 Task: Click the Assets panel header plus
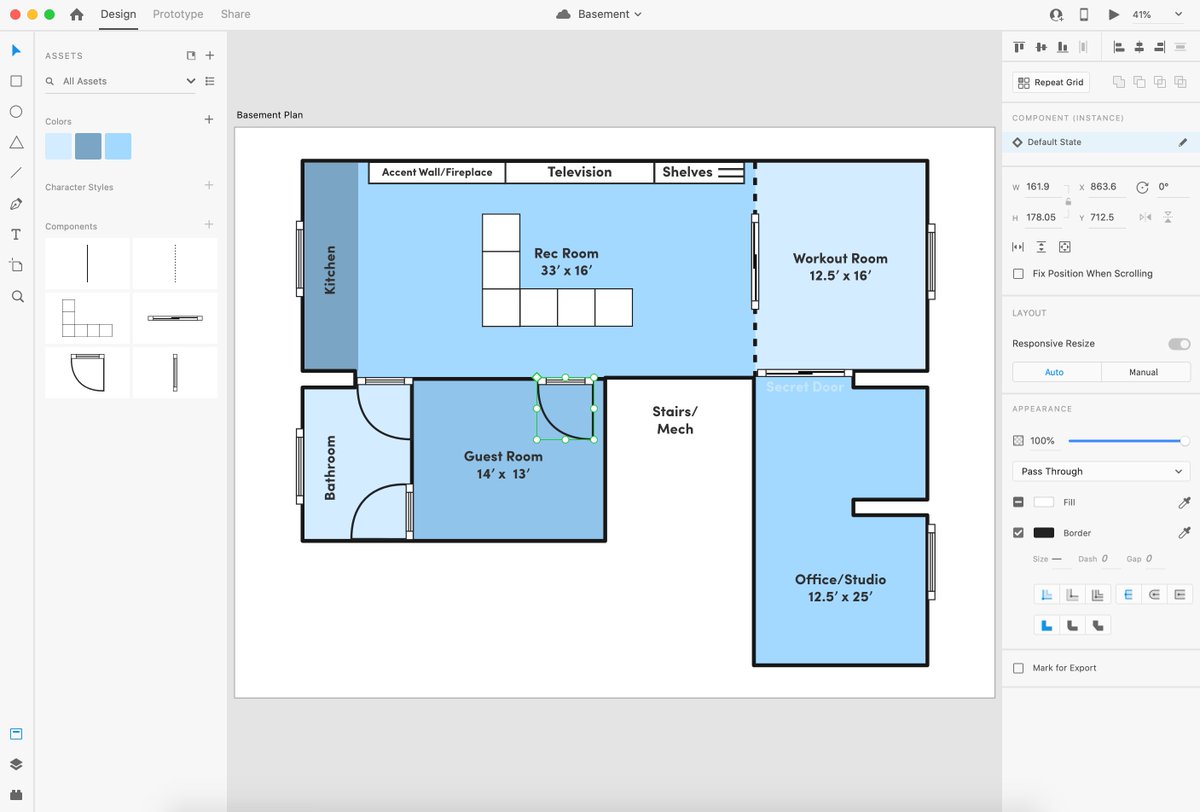(209, 56)
